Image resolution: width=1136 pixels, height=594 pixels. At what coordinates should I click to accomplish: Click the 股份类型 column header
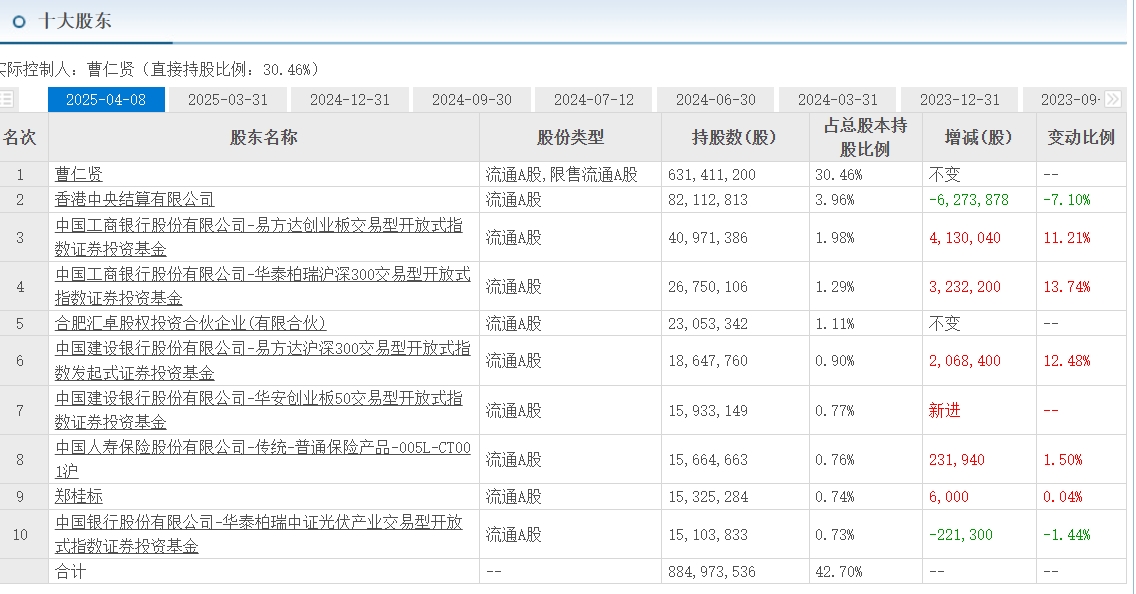point(570,137)
